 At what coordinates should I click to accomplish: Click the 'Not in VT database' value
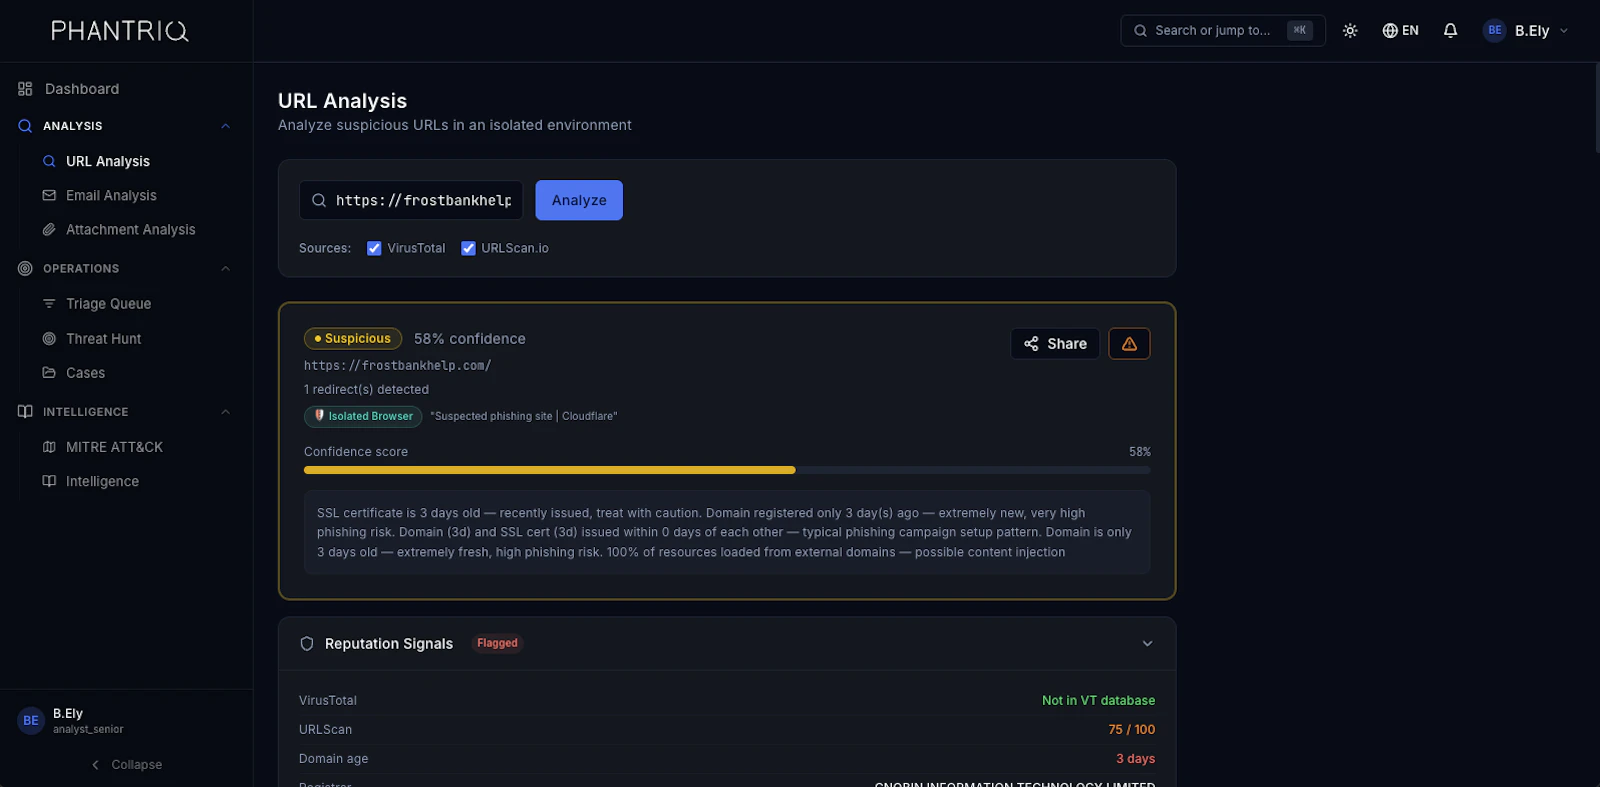pos(1098,701)
